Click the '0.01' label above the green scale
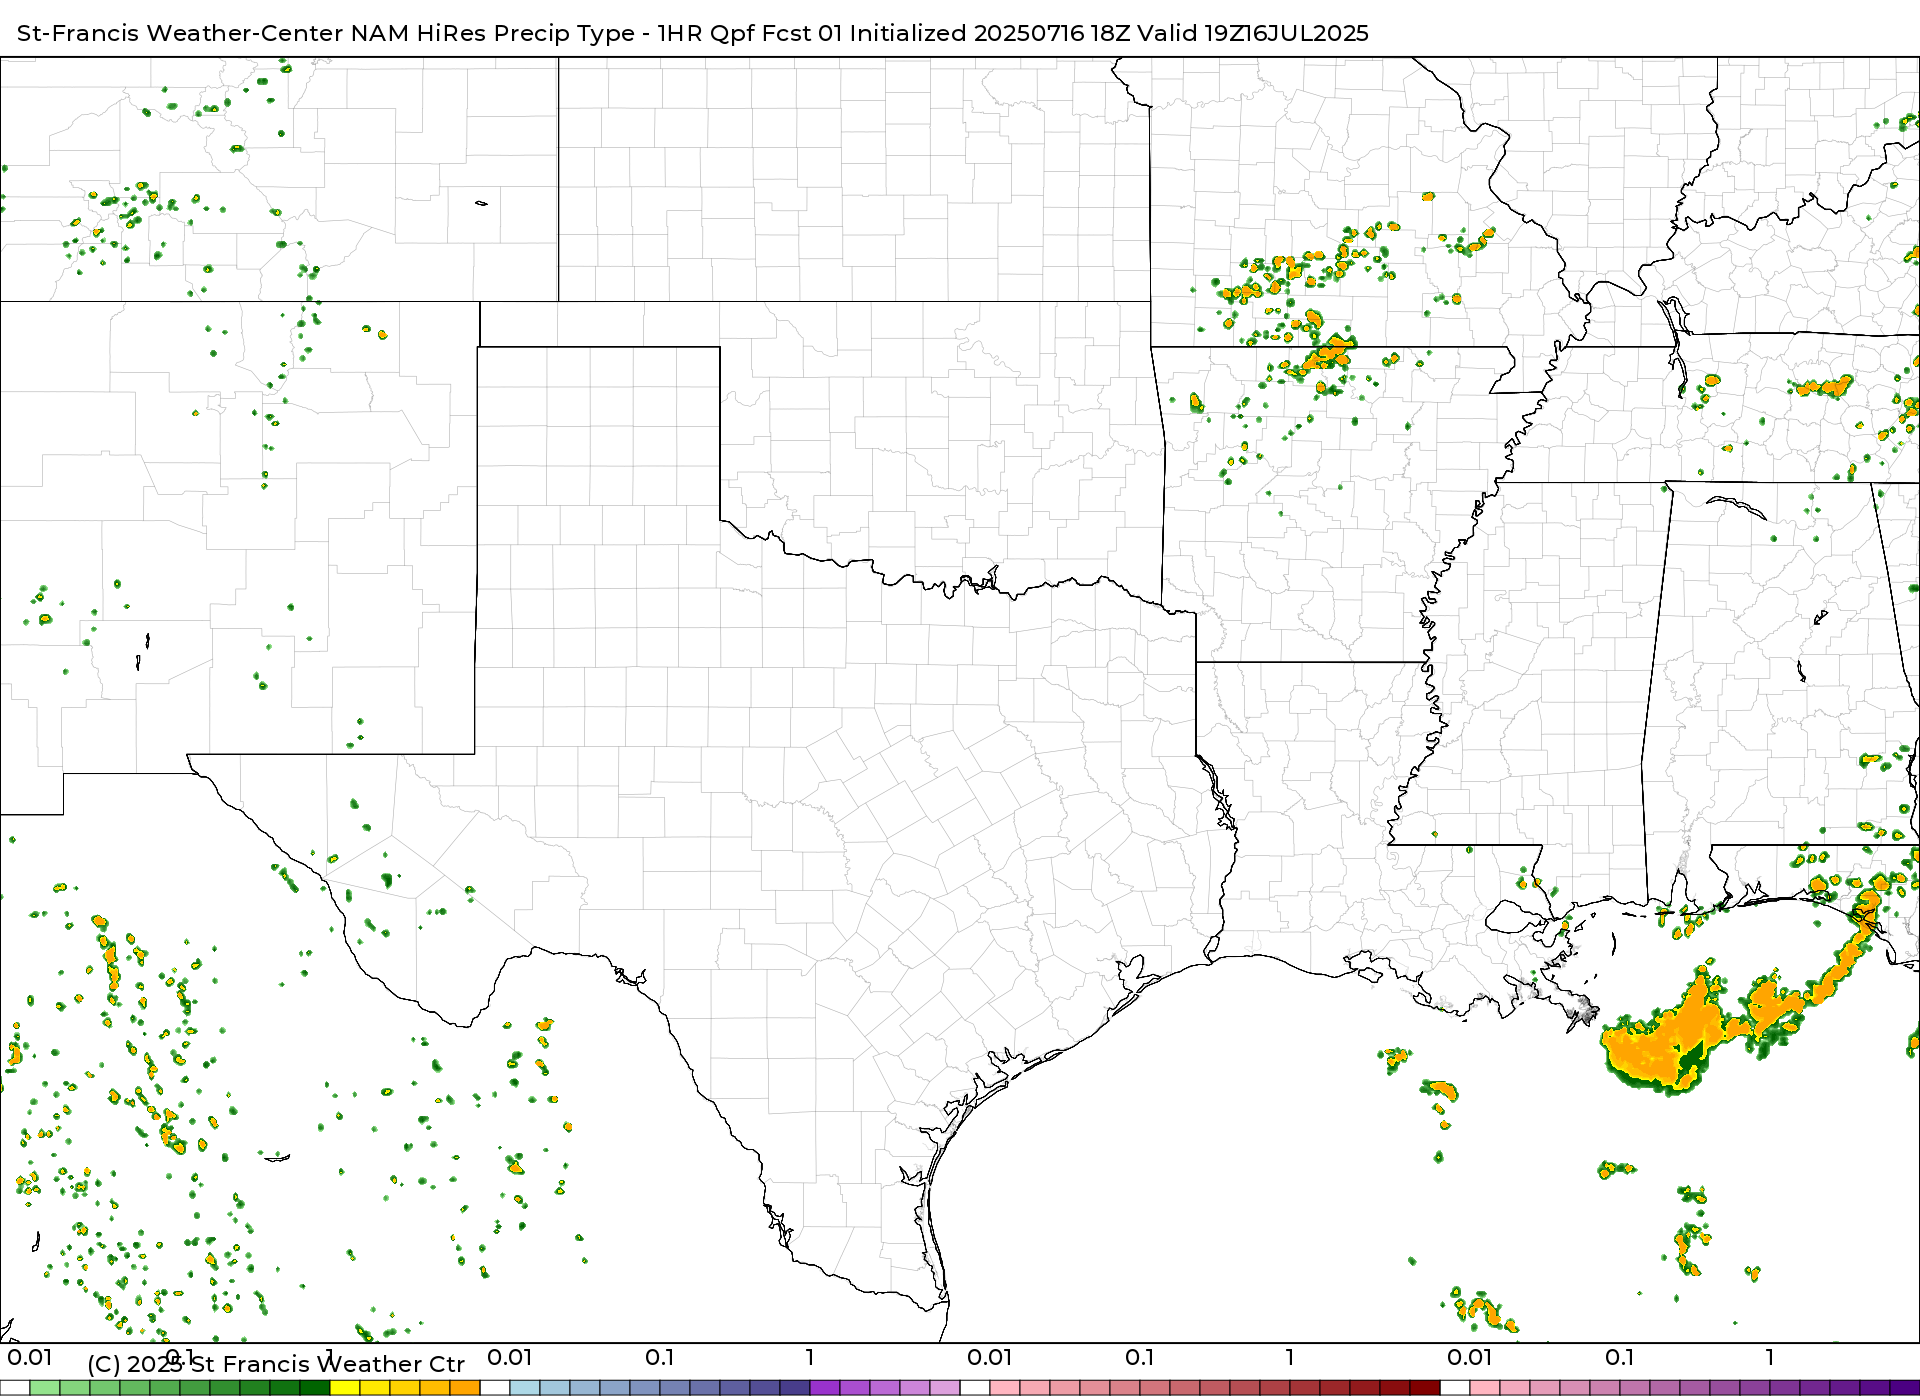 [x=29, y=1357]
